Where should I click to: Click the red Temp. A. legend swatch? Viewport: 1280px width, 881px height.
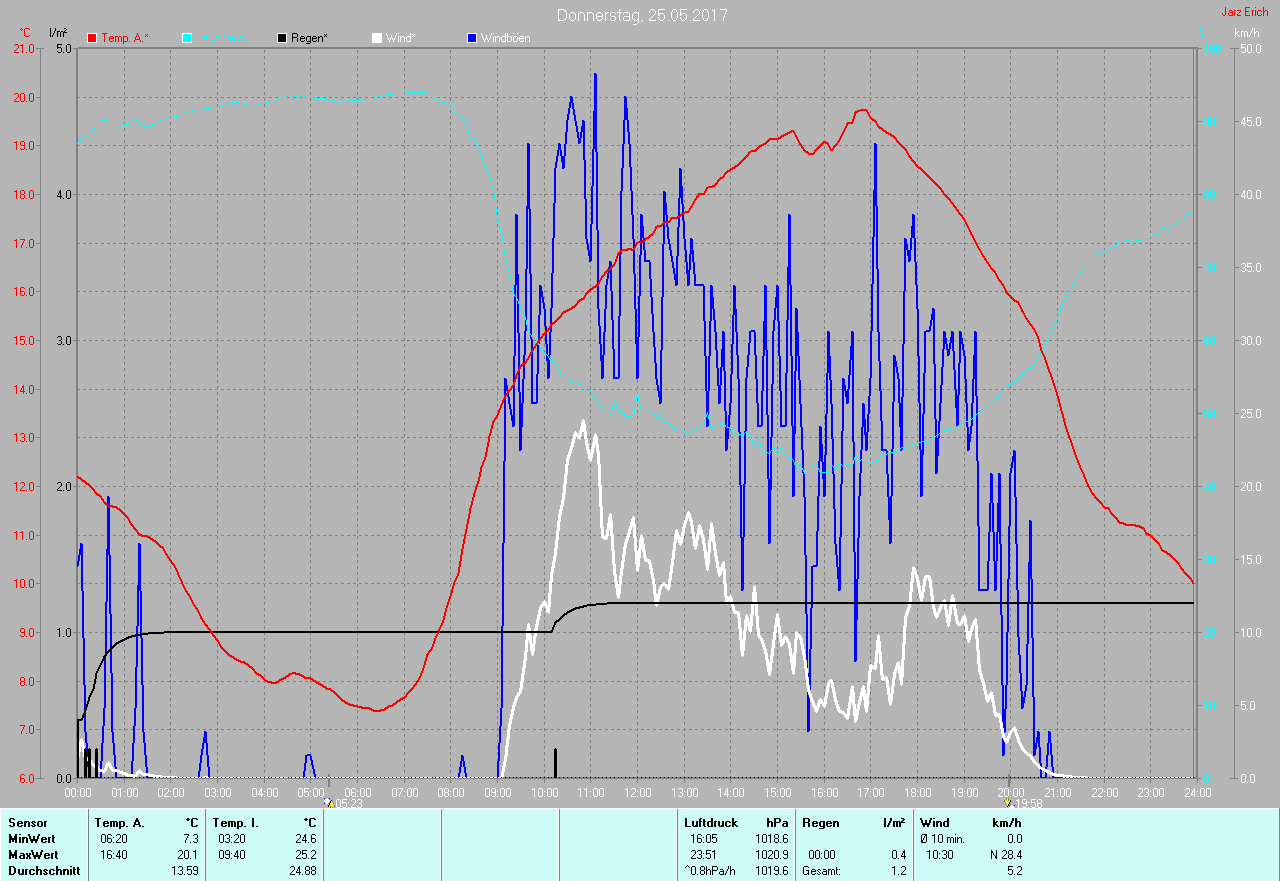pos(93,38)
